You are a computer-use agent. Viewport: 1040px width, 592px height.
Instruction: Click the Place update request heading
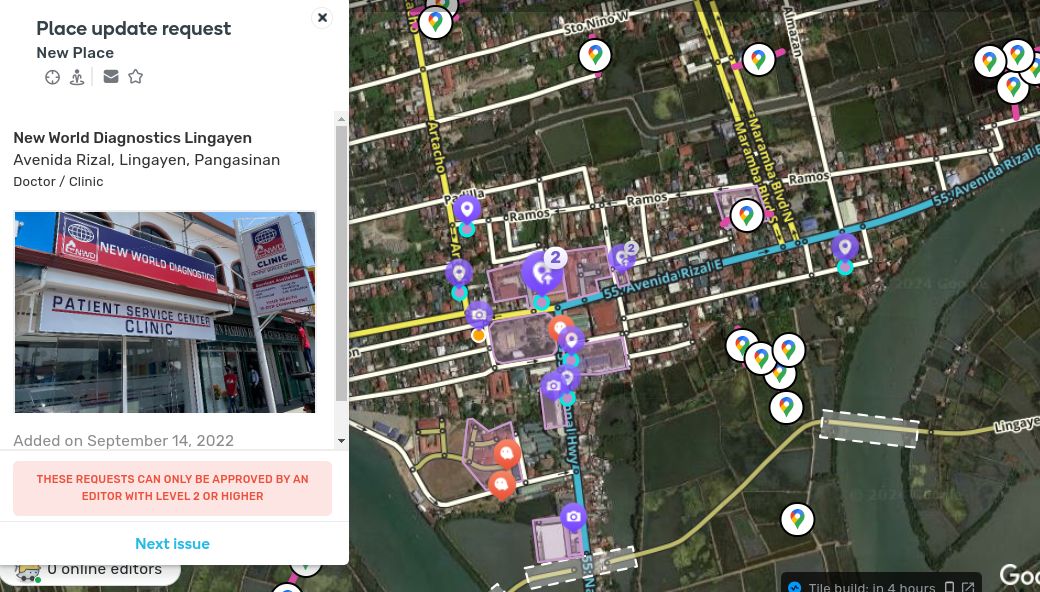pos(133,29)
